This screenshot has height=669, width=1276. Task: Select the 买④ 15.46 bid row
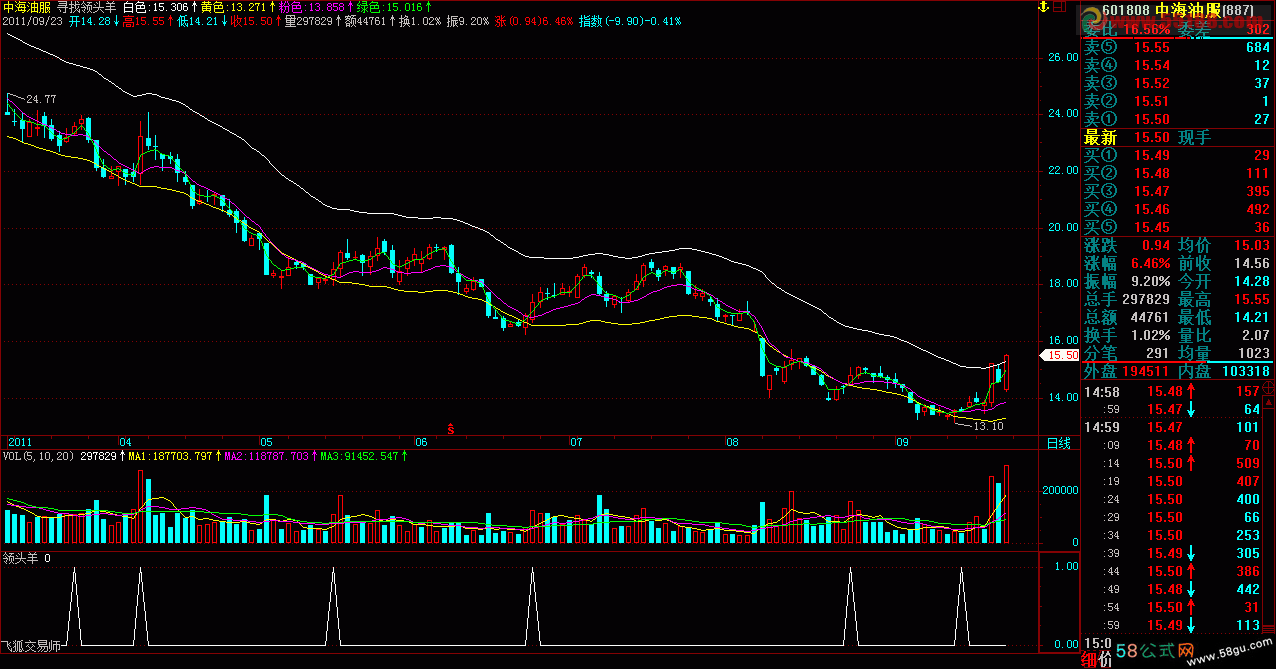click(1178, 209)
